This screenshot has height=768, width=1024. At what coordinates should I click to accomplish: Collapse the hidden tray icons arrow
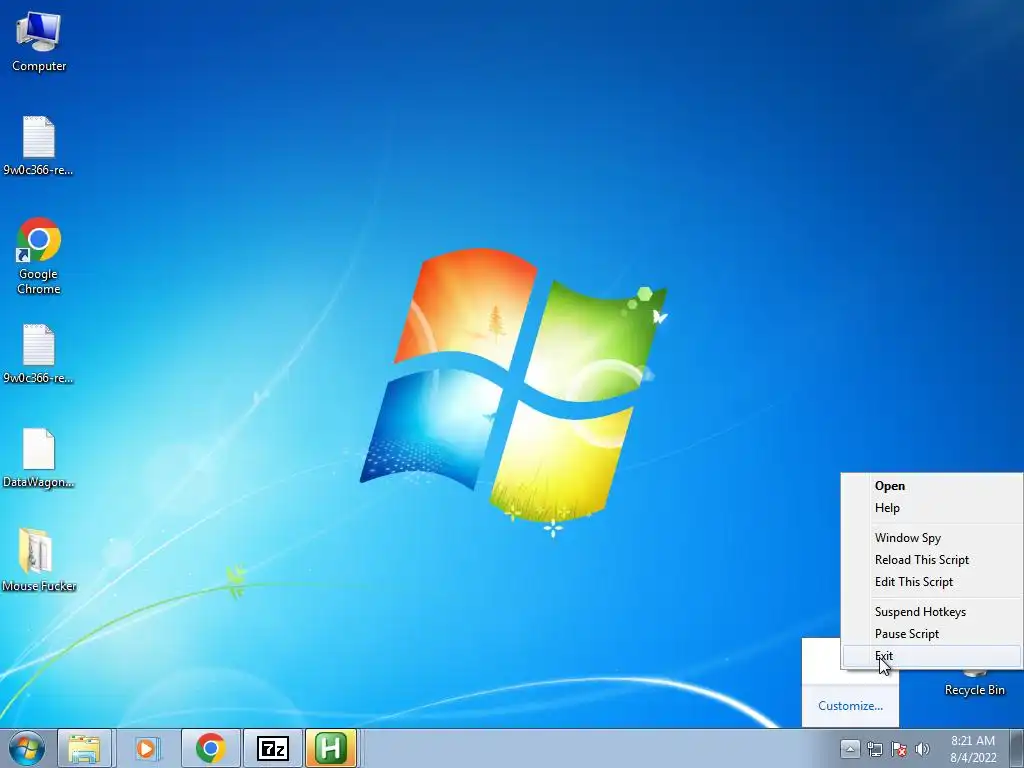pos(850,748)
